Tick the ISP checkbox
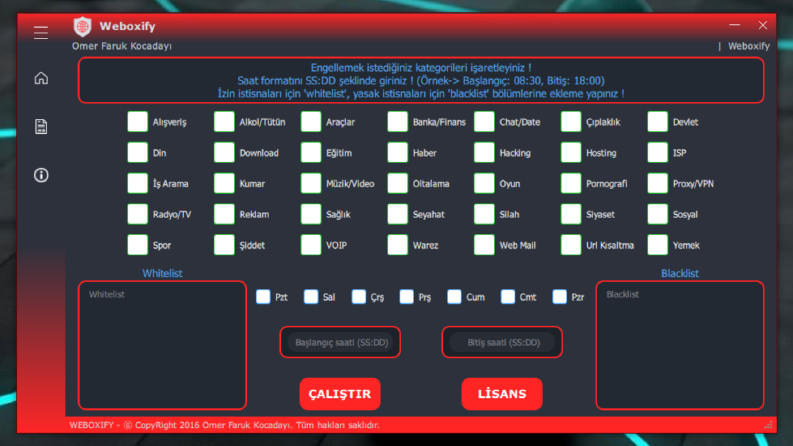Viewport: 793px width, 446px height. [x=657, y=153]
